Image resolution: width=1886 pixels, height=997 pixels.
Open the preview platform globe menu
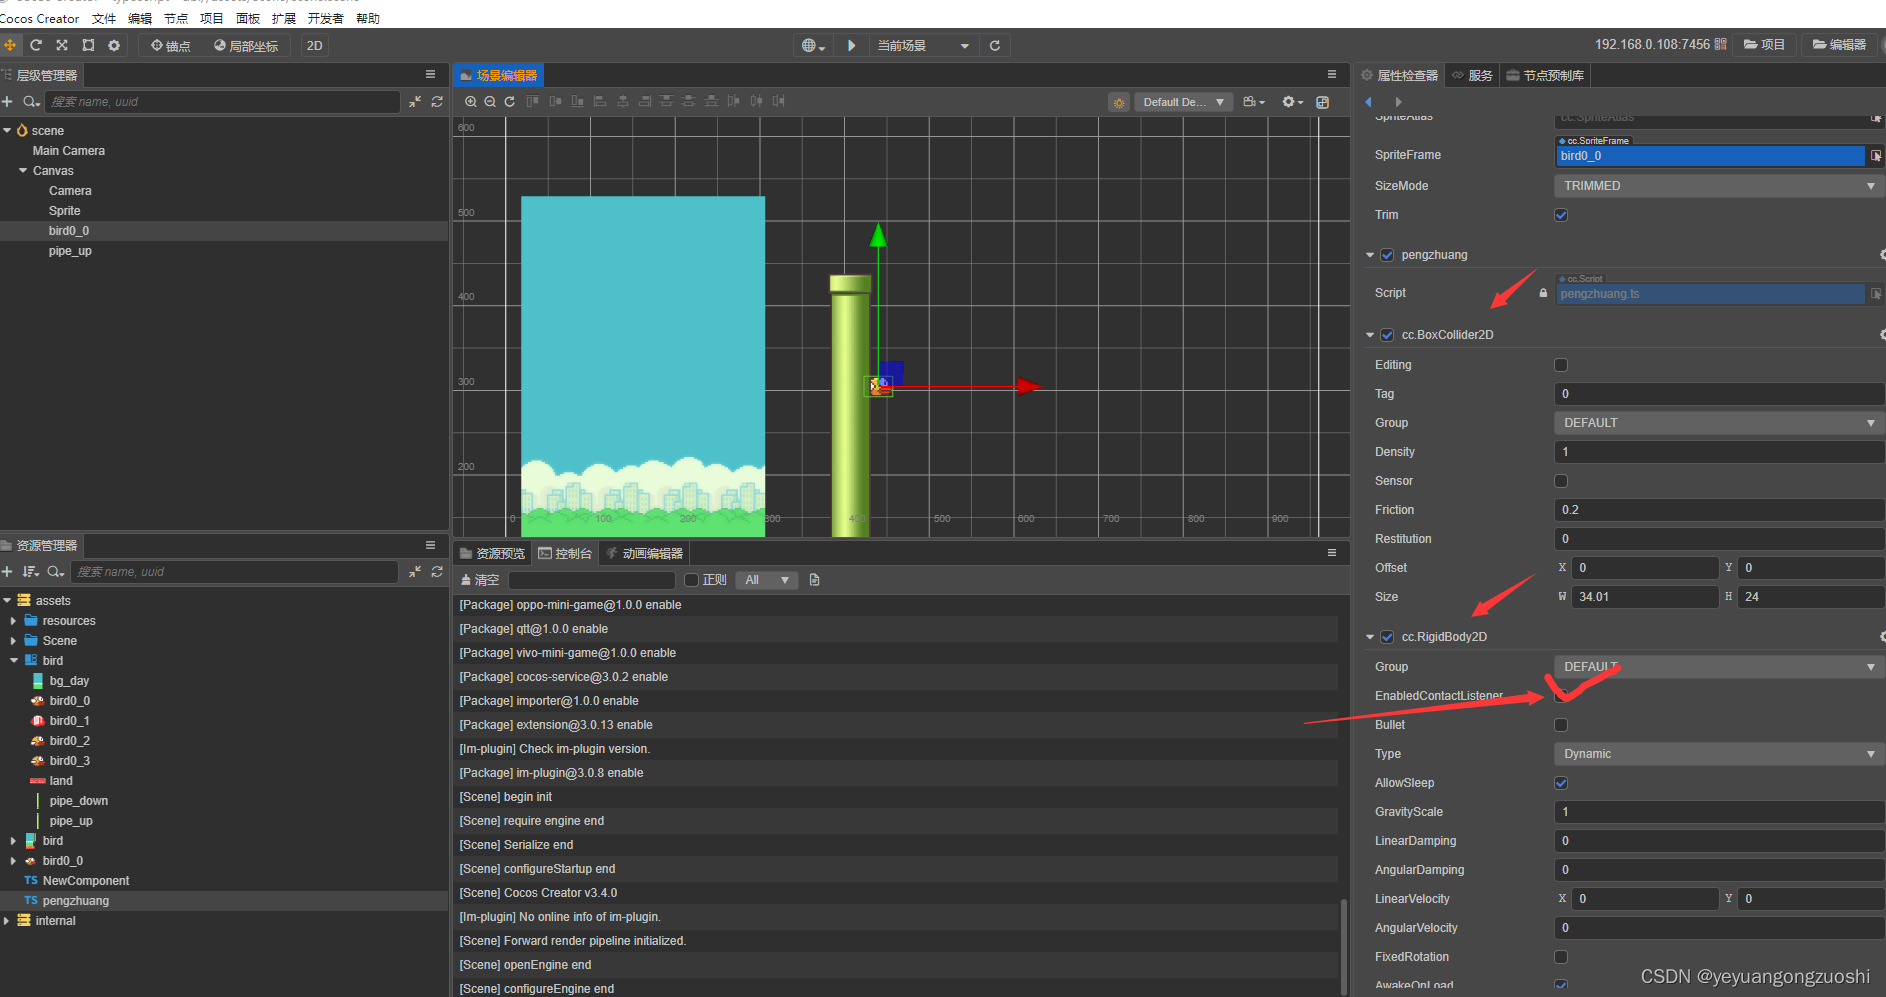(x=812, y=45)
